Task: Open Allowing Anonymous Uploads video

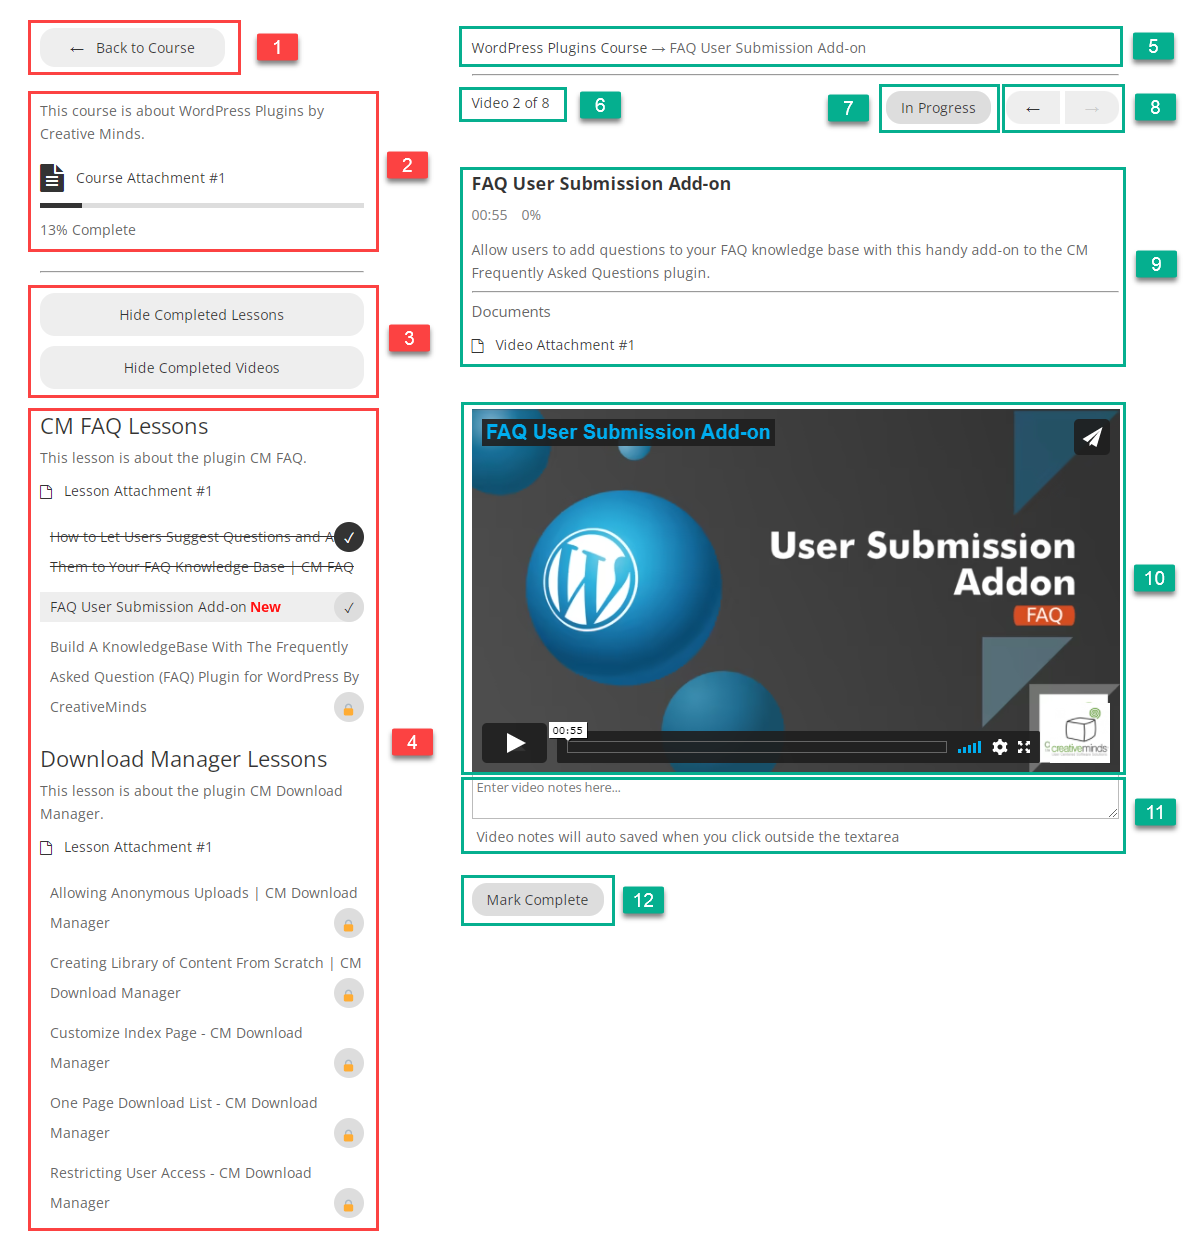Action: tap(203, 908)
